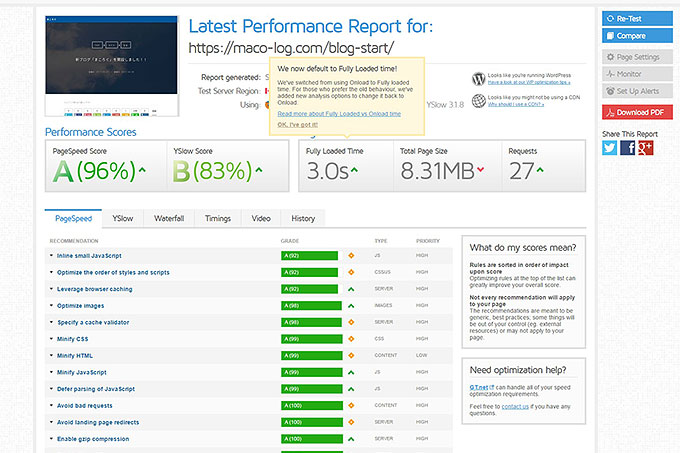Screen dimensions: 680x453
Task: Share report on Twitter
Action: [610, 147]
